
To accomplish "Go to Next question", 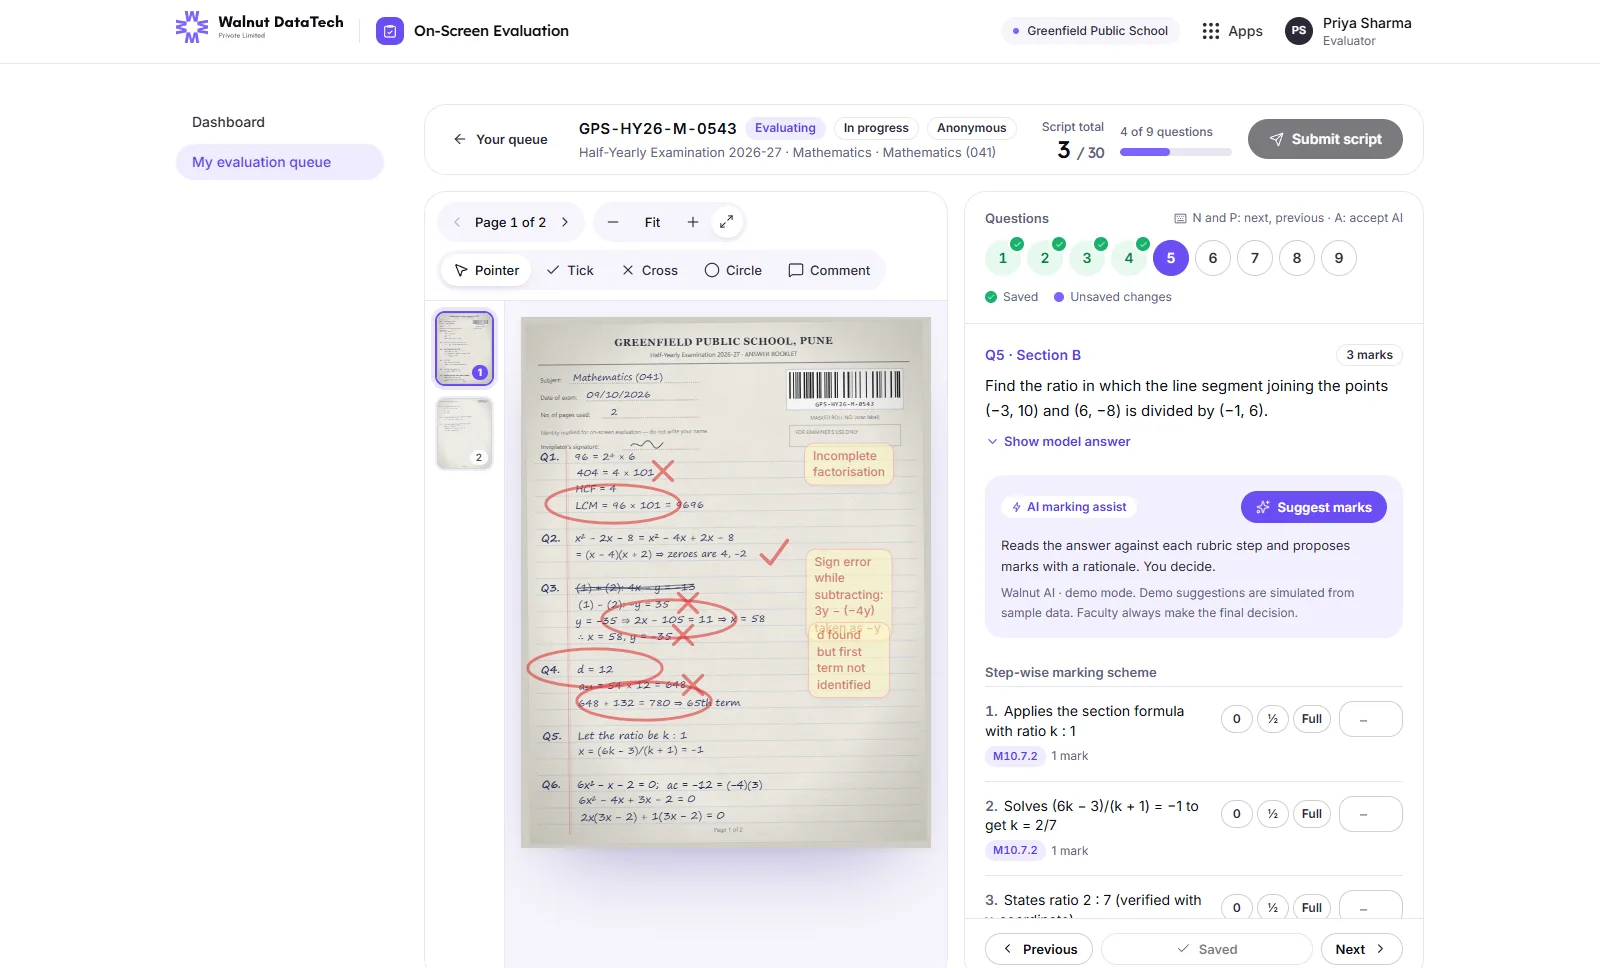I will click(x=1362, y=949).
